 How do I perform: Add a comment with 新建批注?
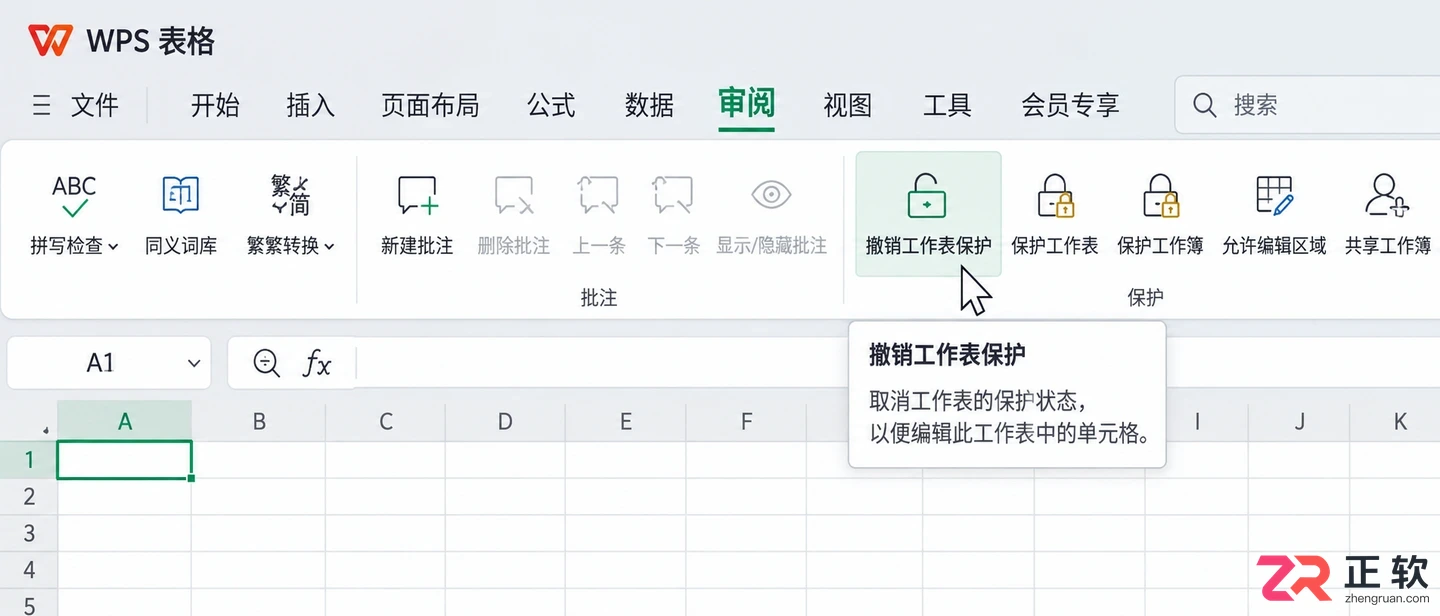(x=417, y=214)
